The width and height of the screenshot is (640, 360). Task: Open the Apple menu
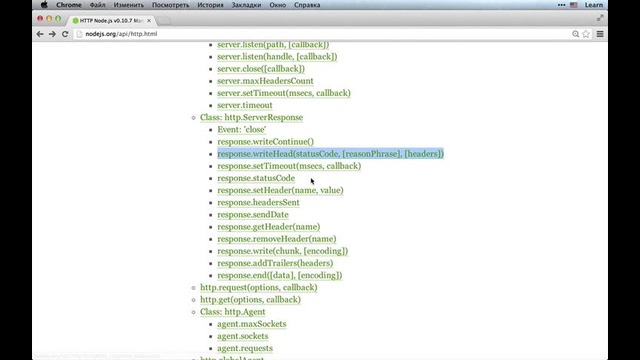coord(44,5)
